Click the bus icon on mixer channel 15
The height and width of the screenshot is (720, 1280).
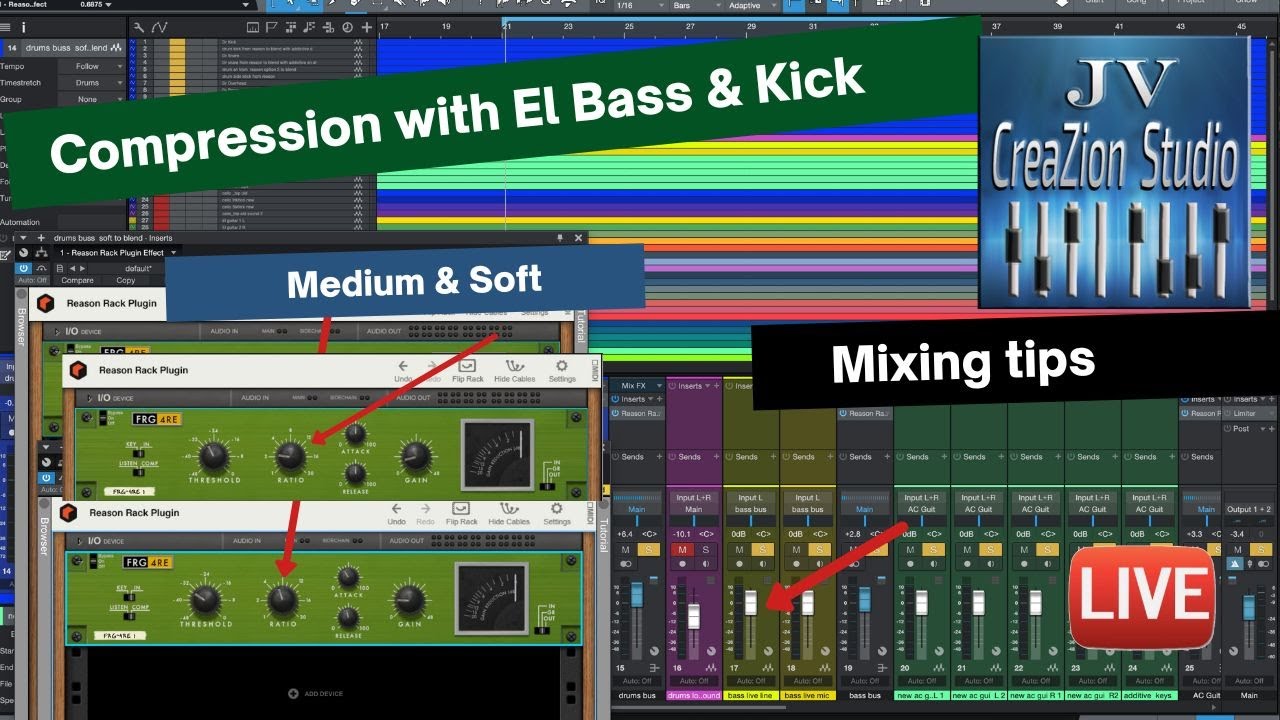pos(654,667)
